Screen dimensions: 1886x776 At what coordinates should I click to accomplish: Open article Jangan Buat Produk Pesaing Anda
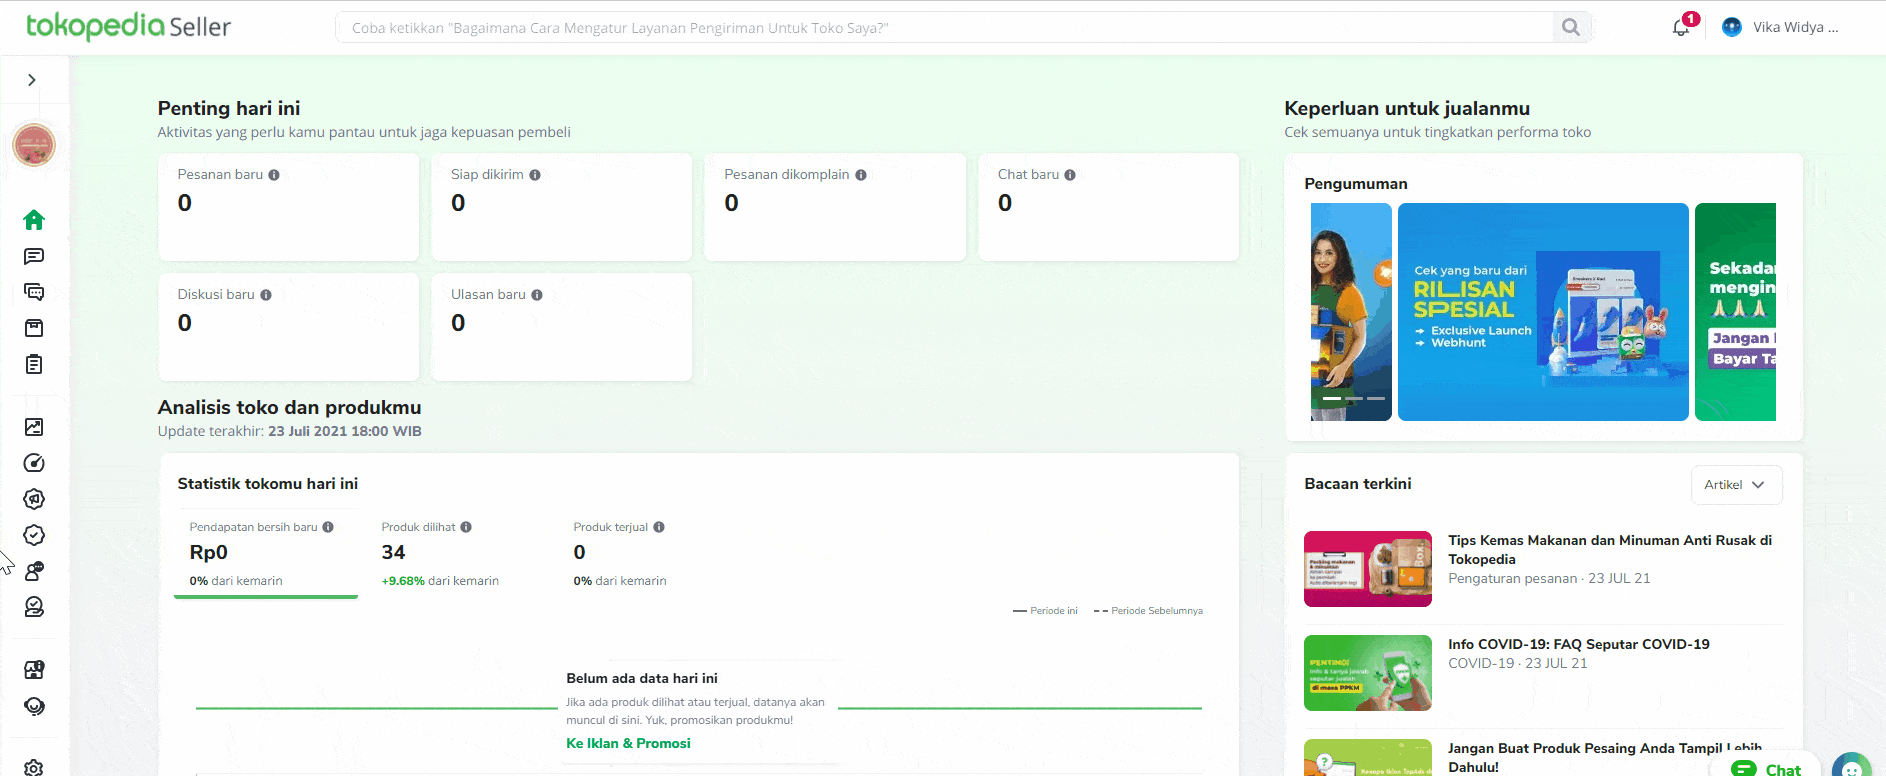pyautogui.click(x=1605, y=757)
